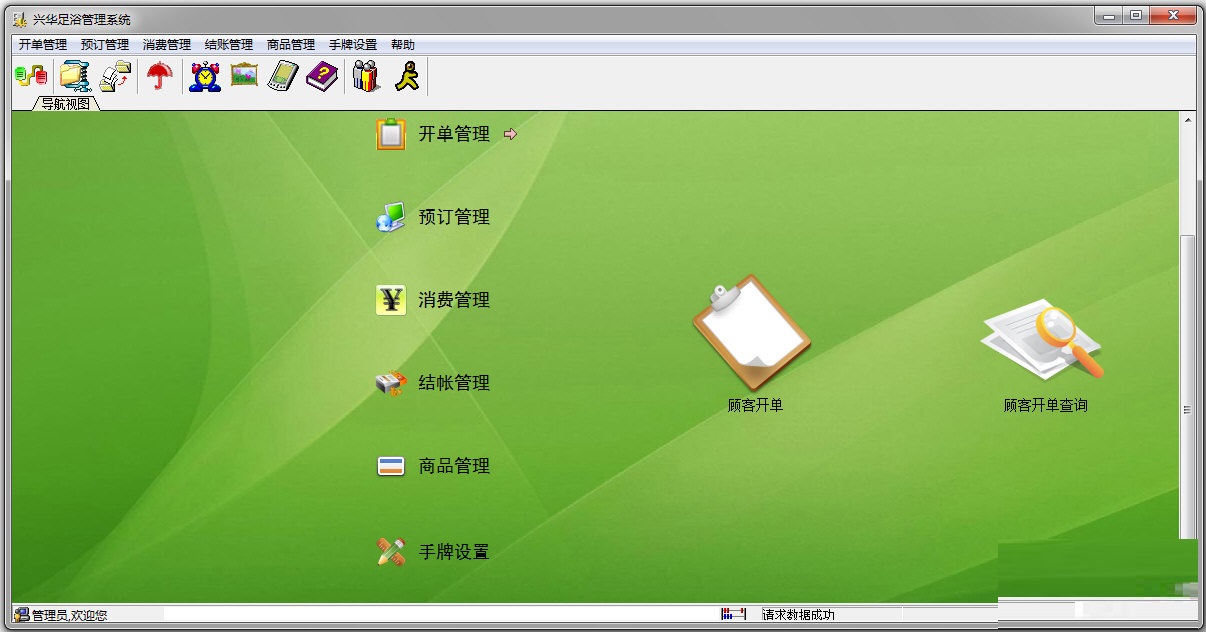1206x632 pixels.
Task: Click the file transfer toolbar icon
Action: pyautogui.click(x=115, y=74)
